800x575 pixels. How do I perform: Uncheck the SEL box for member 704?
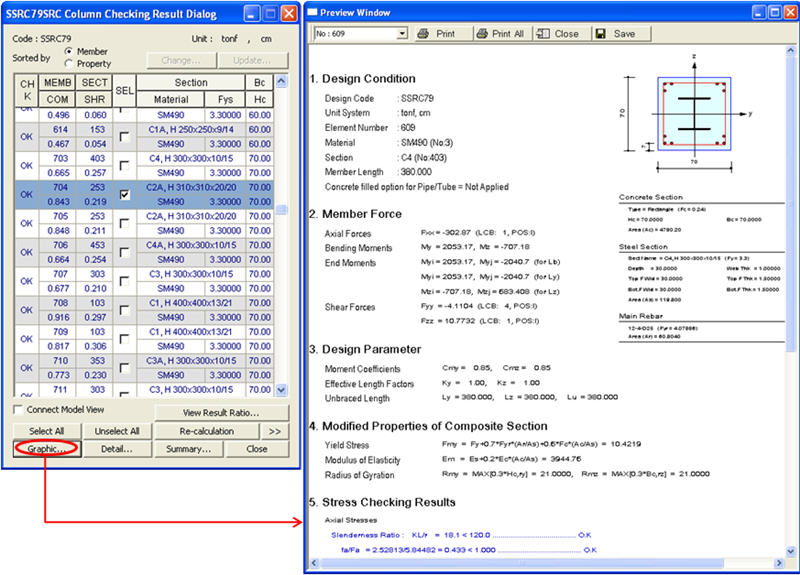[x=124, y=195]
